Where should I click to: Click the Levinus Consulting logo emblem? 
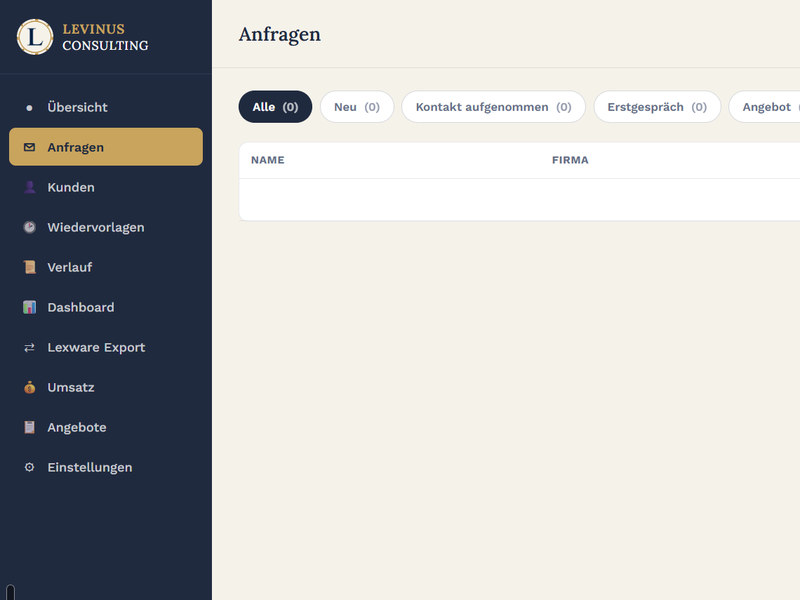click(35, 37)
